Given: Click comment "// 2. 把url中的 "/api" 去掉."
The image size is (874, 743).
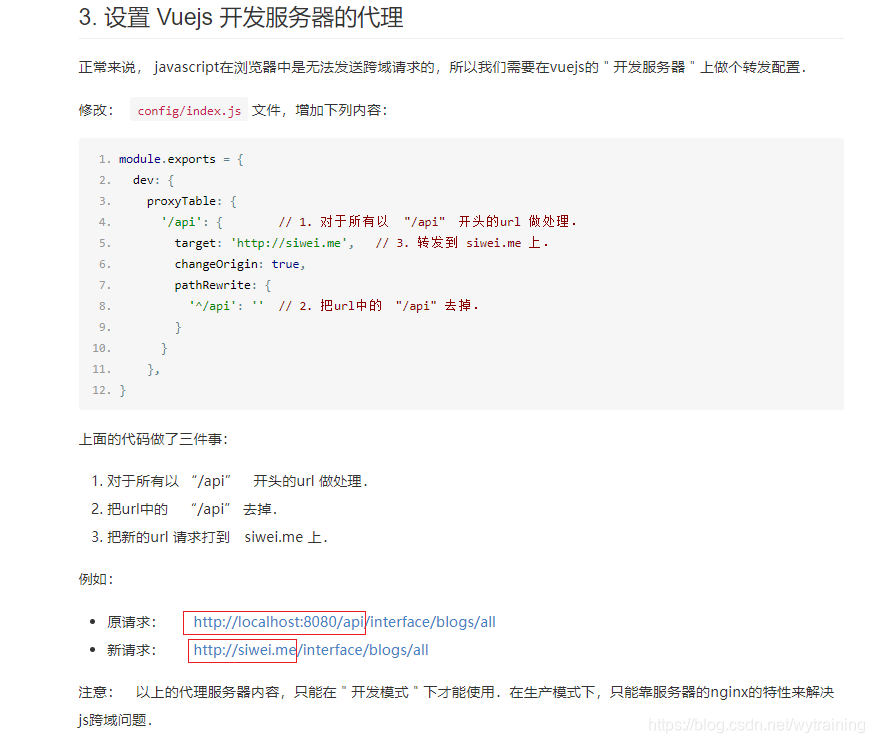Looking at the screenshot, I should [378, 306].
